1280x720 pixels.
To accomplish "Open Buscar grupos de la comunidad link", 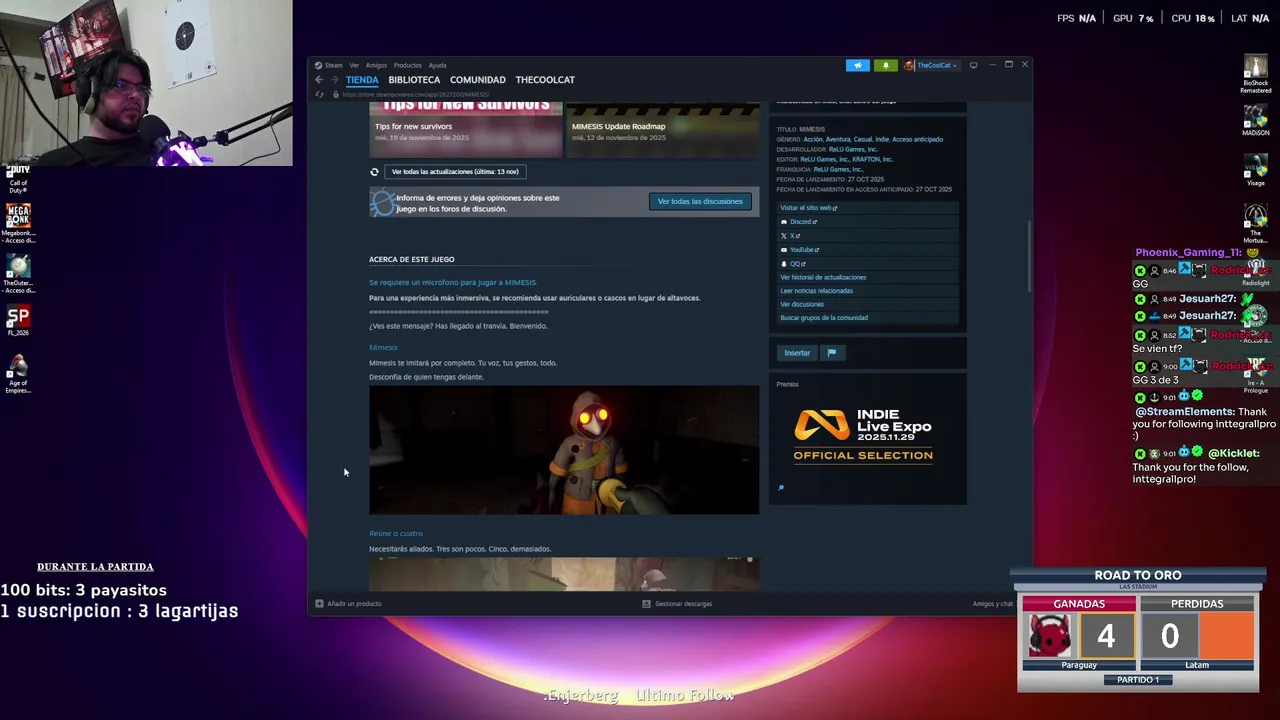I will (x=824, y=318).
